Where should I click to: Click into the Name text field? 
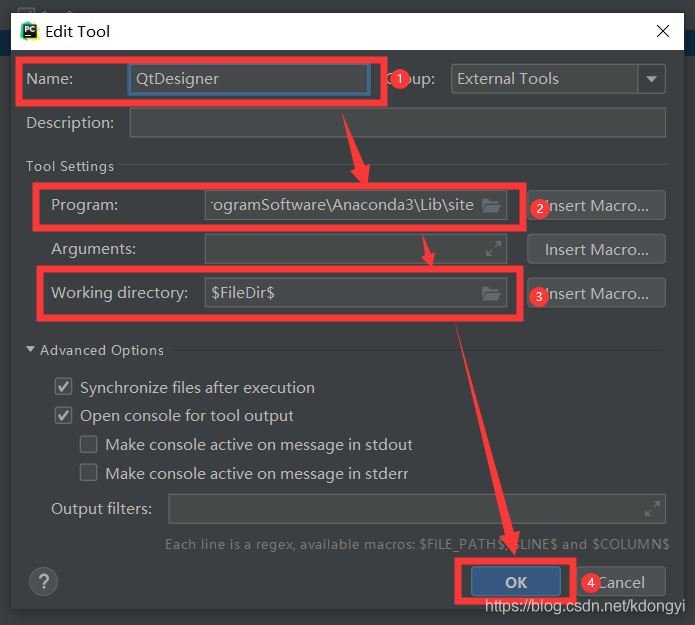pyautogui.click(x=249, y=79)
